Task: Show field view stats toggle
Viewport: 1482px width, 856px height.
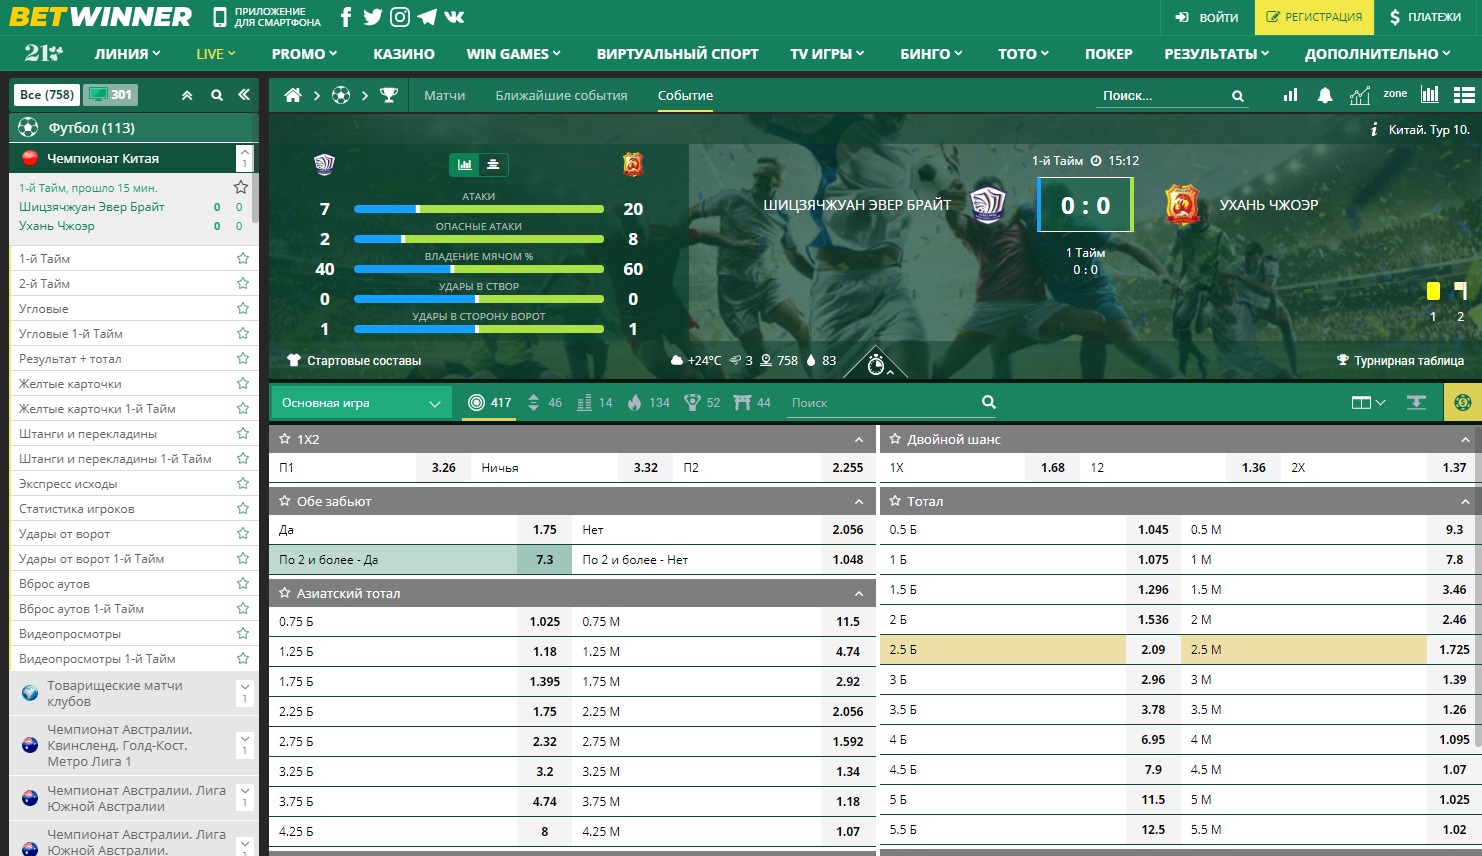Action: 493,165
